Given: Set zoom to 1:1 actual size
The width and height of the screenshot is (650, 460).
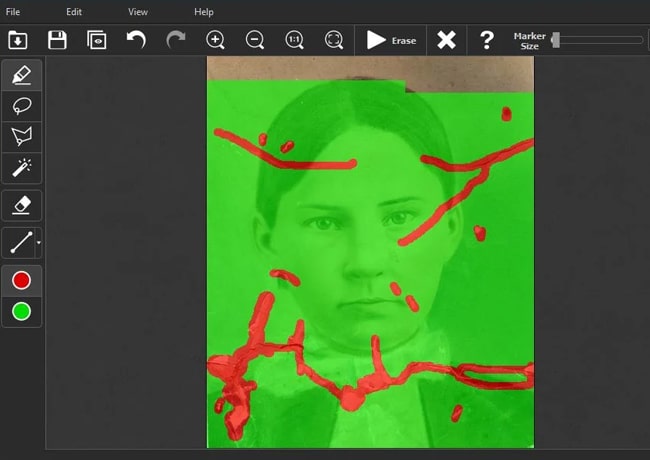Looking at the screenshot, I should [294, 40].
